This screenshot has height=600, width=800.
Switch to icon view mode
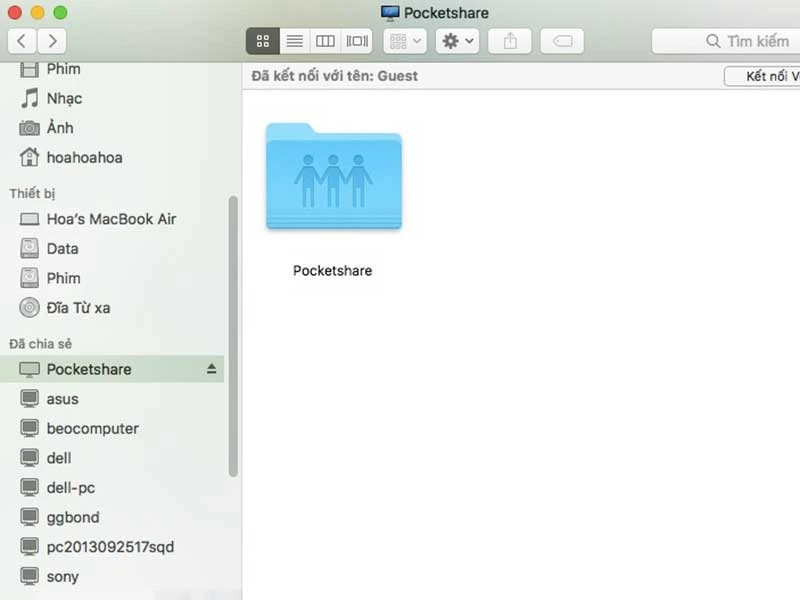(263, 41)
